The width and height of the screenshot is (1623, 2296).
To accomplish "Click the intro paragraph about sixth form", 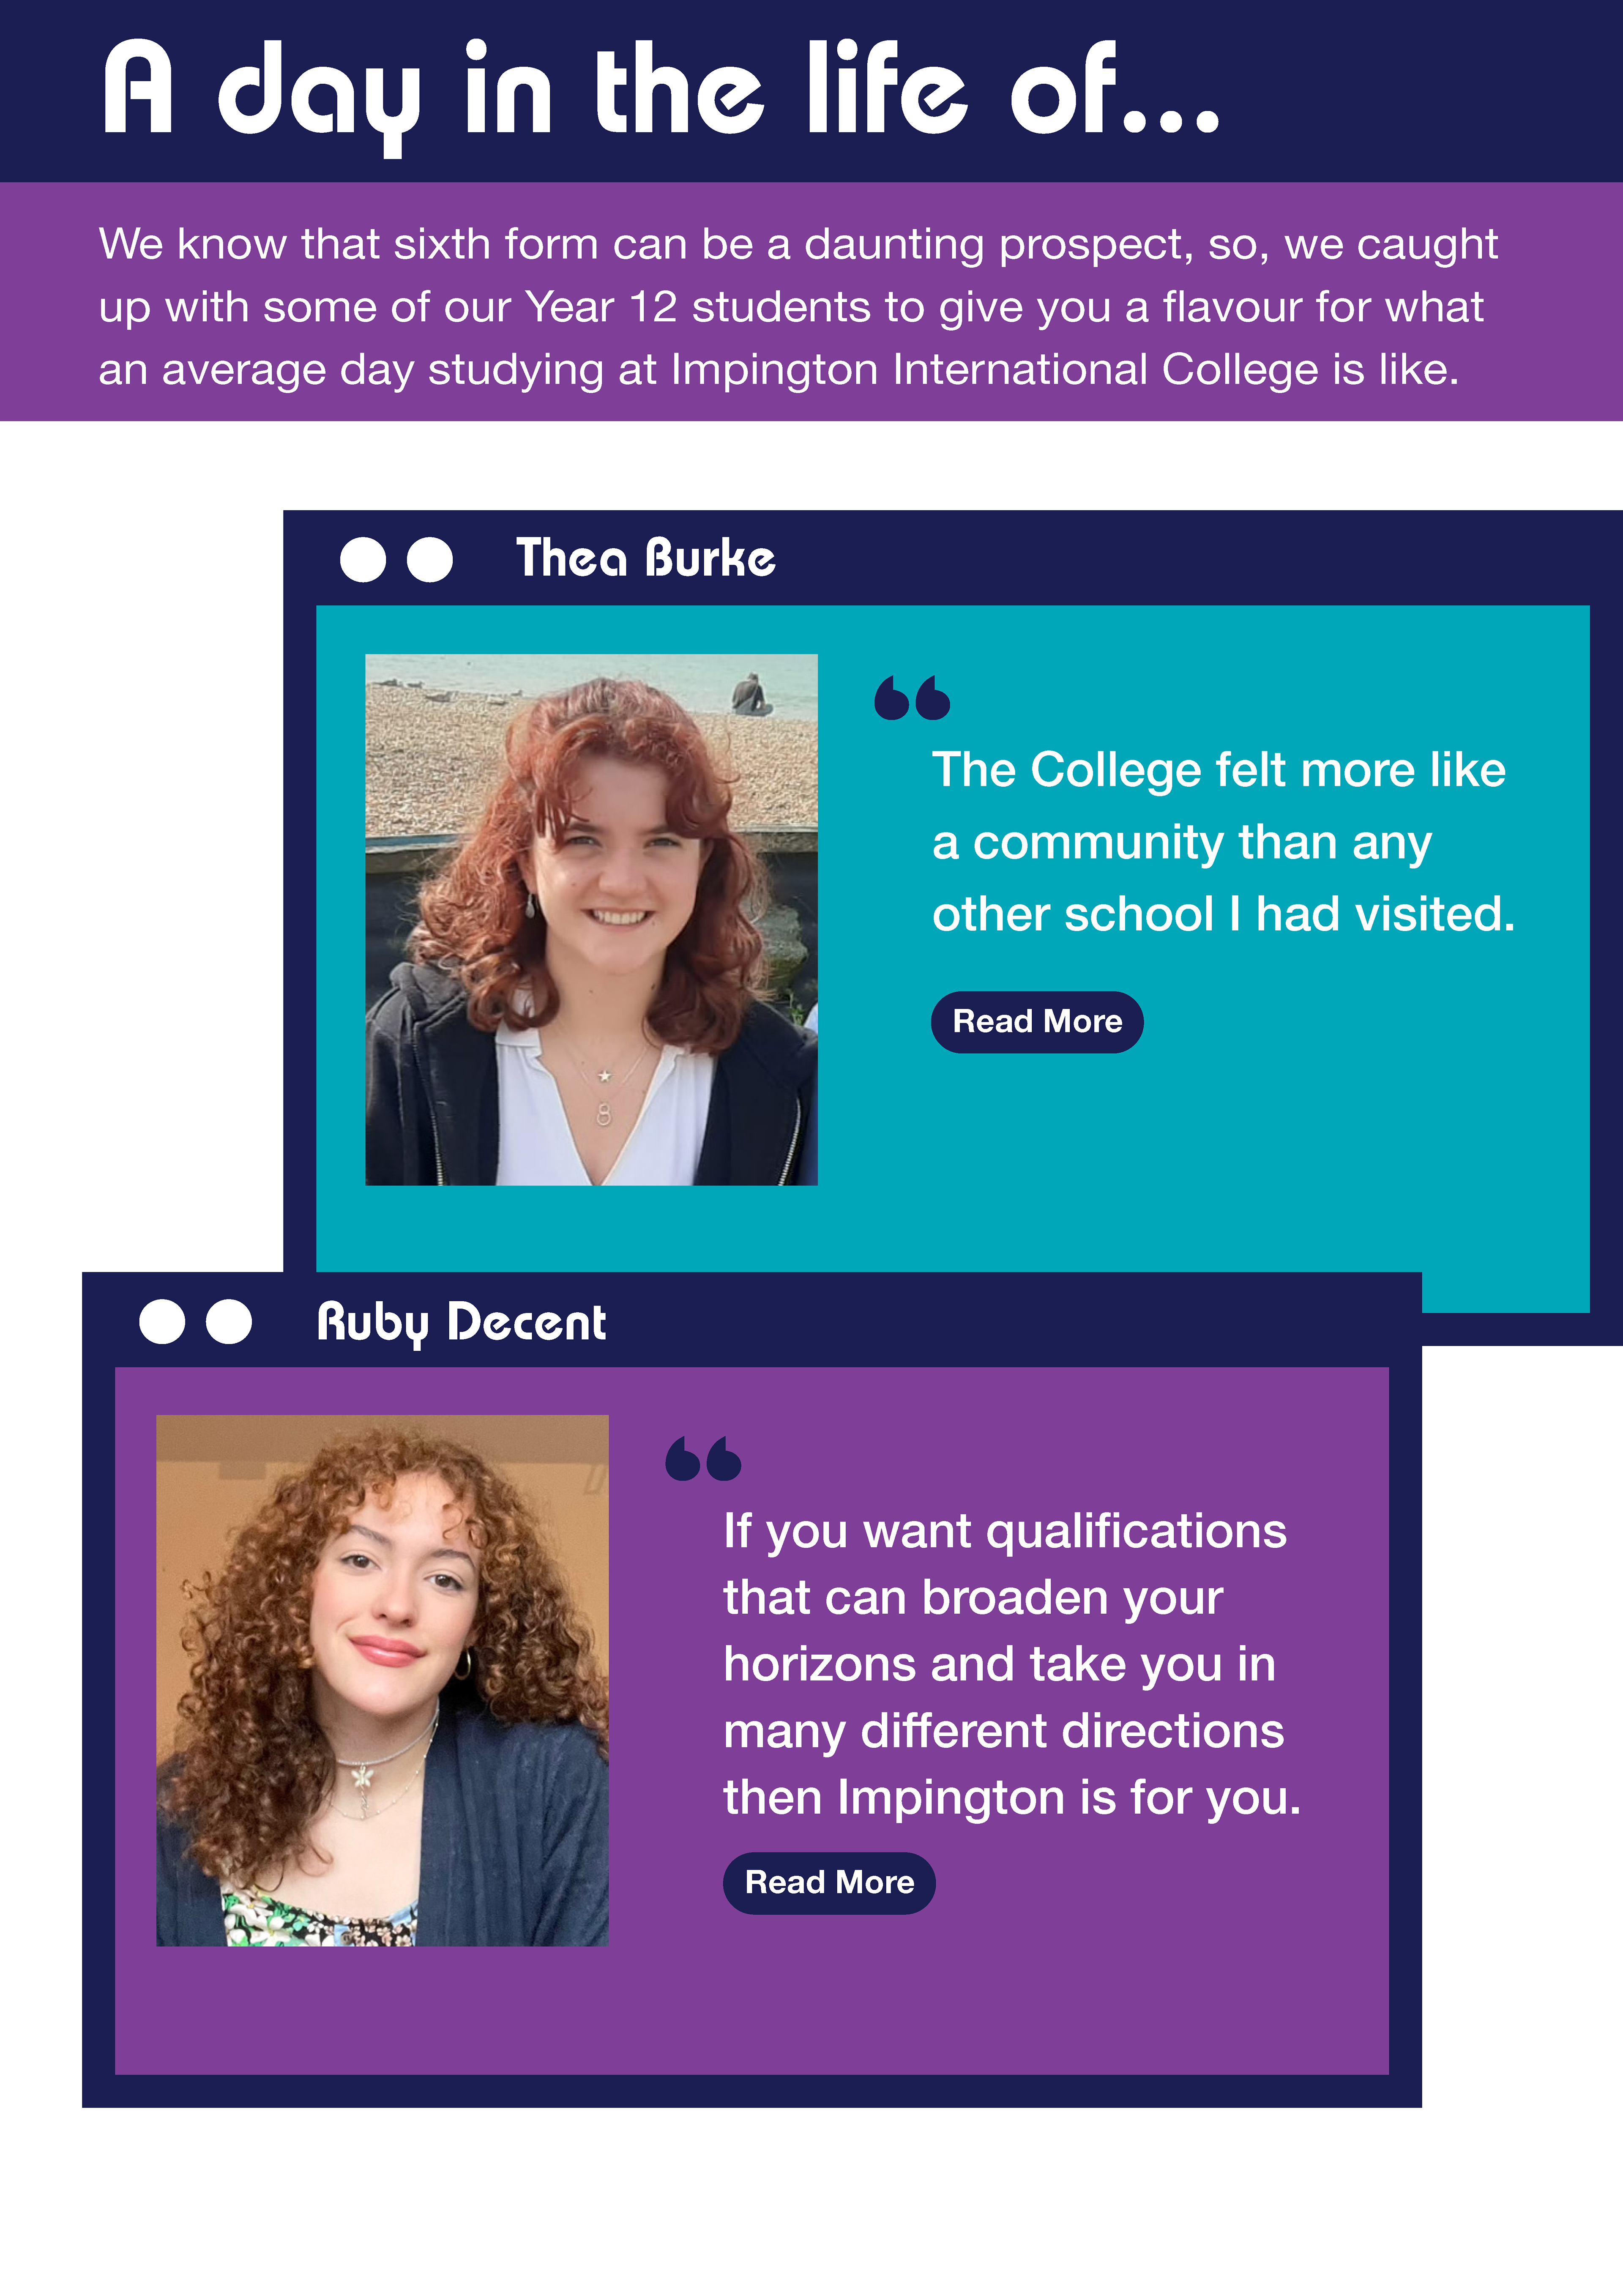I will pos(798,306).
